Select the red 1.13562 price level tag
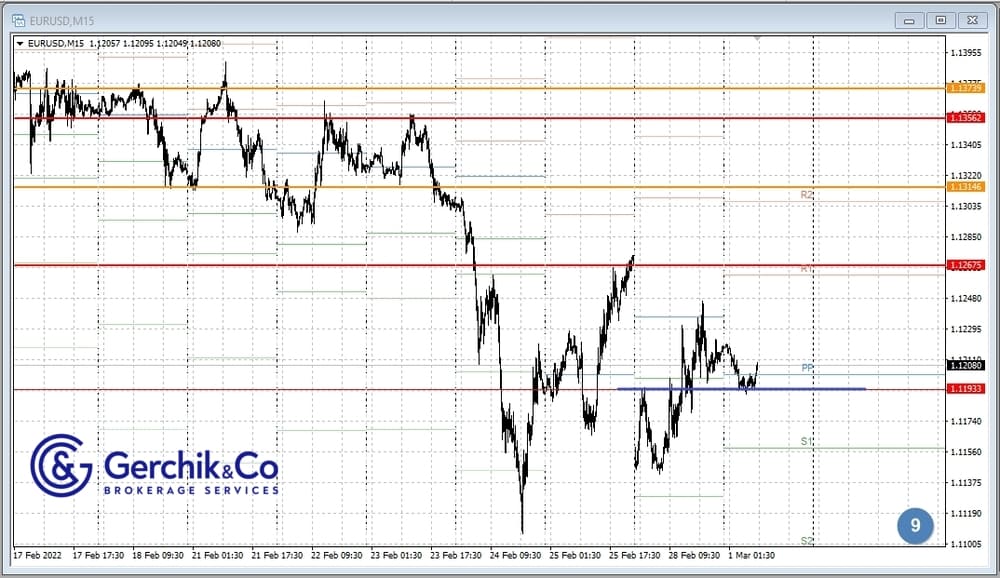The height and width of the screenshot is (578, 1000). [x=966, y=118]
